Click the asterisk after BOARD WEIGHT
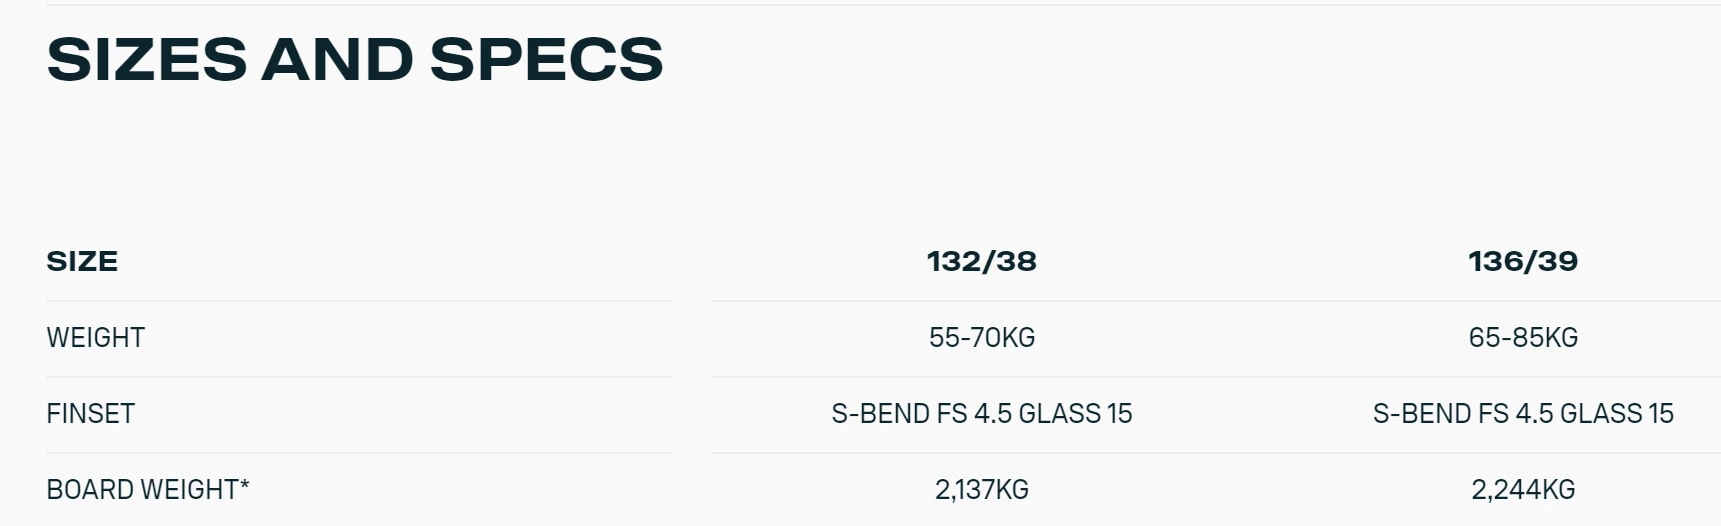 (244, 486)
